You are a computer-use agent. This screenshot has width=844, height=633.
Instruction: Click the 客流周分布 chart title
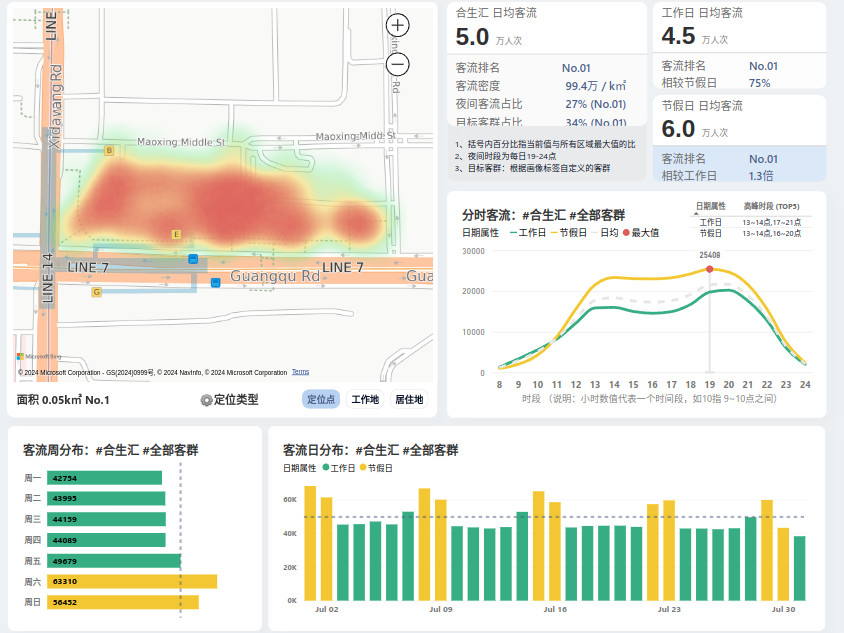110,450
